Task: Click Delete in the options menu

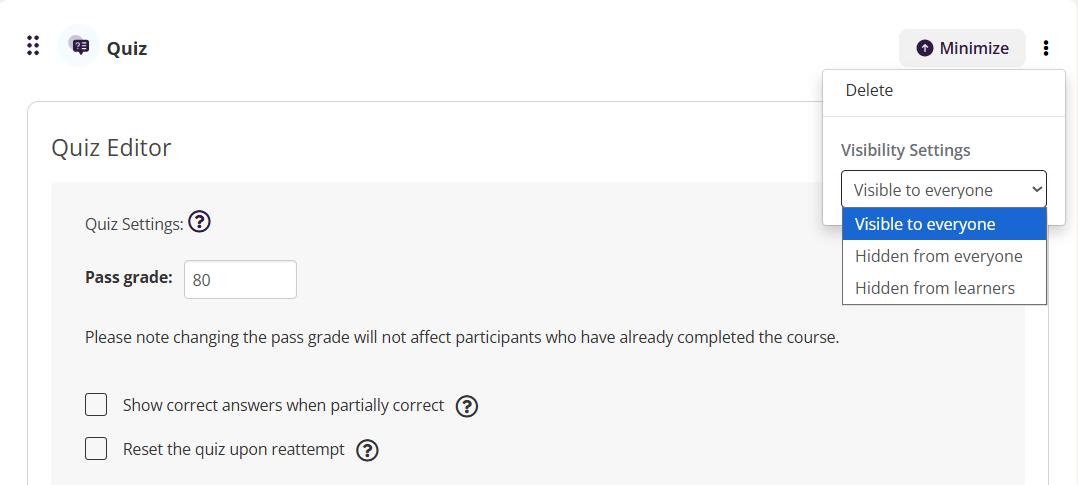Action: click(869, 90)
